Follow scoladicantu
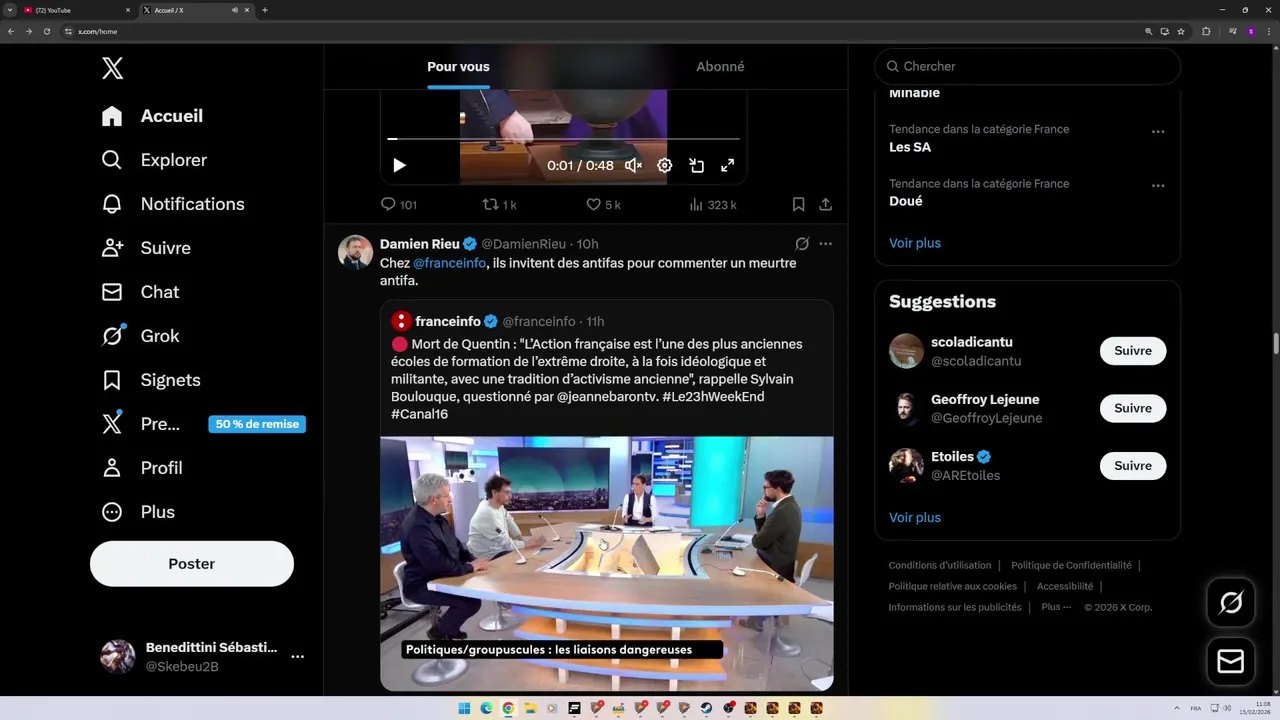 click(1133, 351)
